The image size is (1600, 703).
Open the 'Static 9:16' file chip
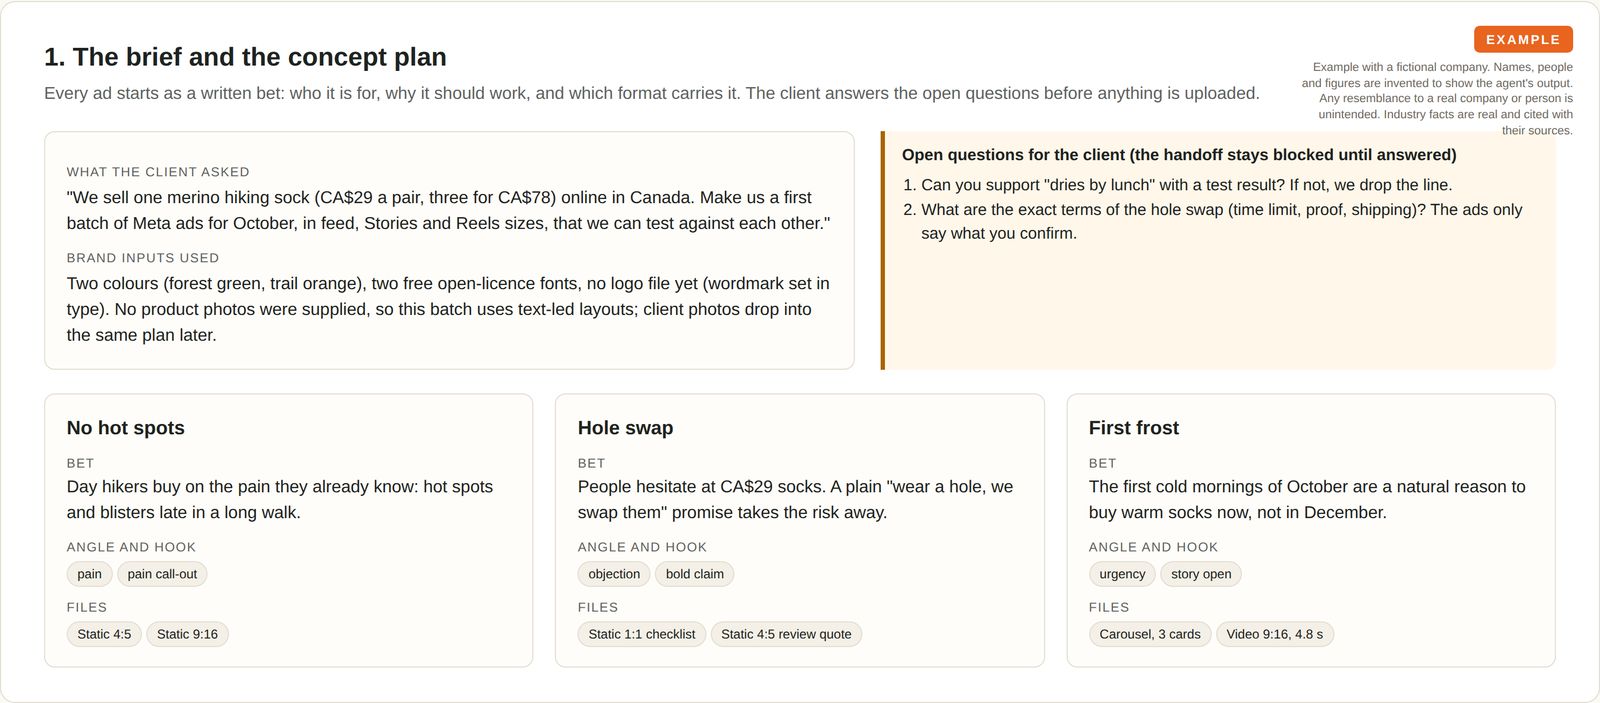coord(187,634)
